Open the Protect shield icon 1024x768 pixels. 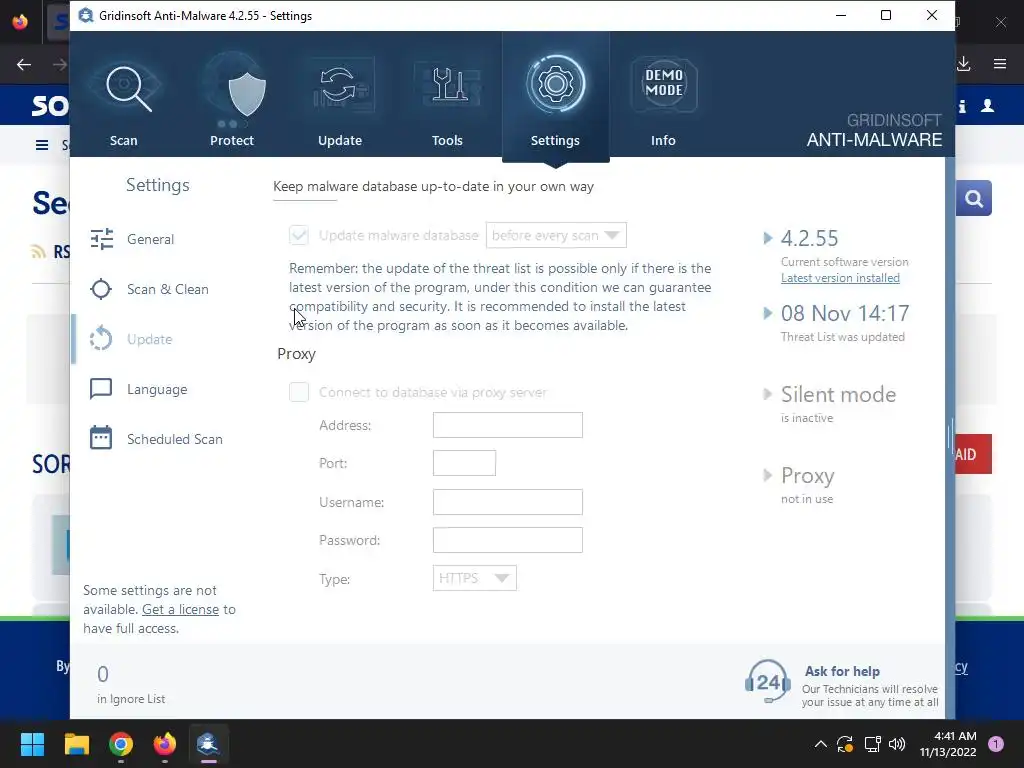tap(247, 95)
